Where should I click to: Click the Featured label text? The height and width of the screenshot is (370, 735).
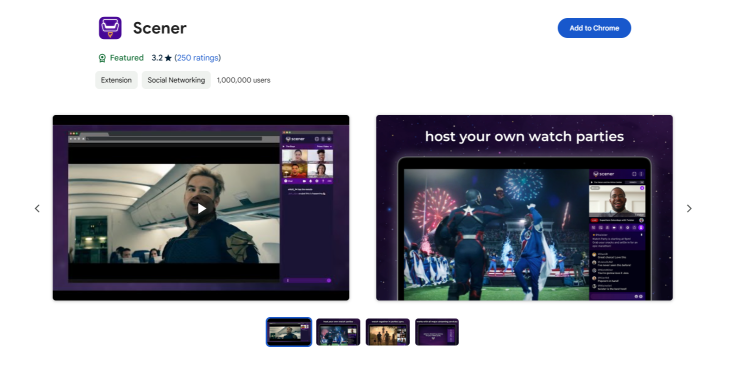click(127, 58)
